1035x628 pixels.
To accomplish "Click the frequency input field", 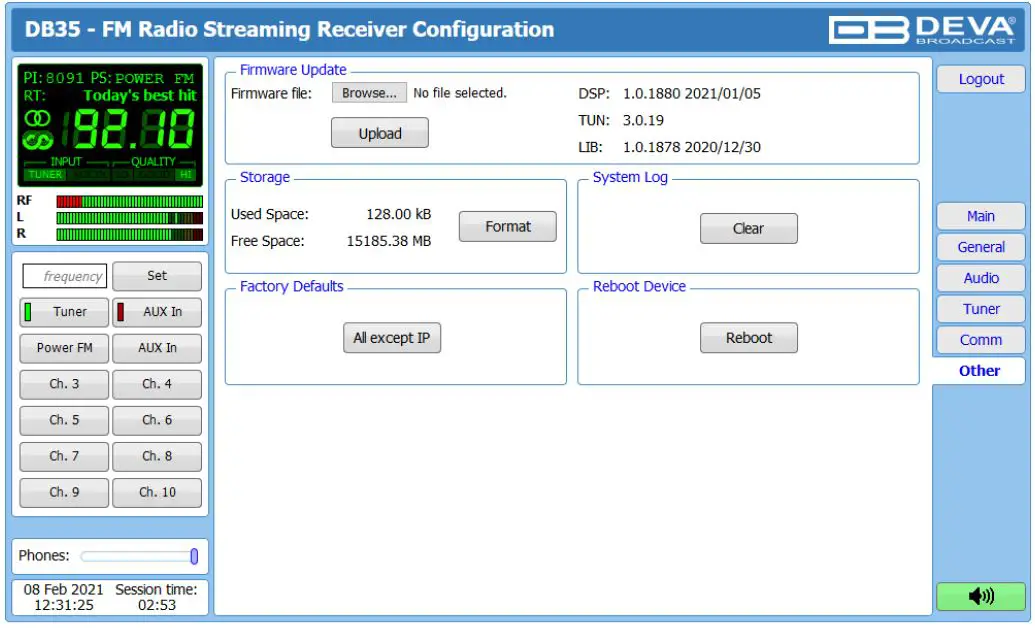I will point(63,276).
